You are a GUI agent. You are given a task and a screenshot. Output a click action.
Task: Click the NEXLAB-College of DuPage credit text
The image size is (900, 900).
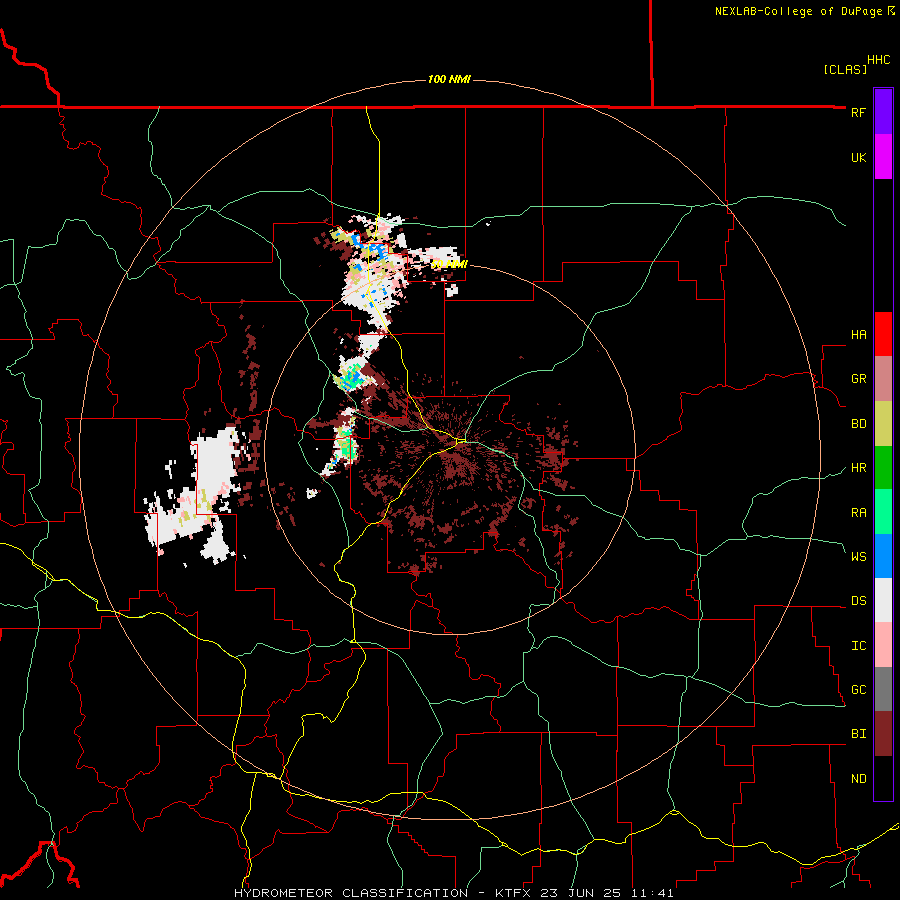798,11
